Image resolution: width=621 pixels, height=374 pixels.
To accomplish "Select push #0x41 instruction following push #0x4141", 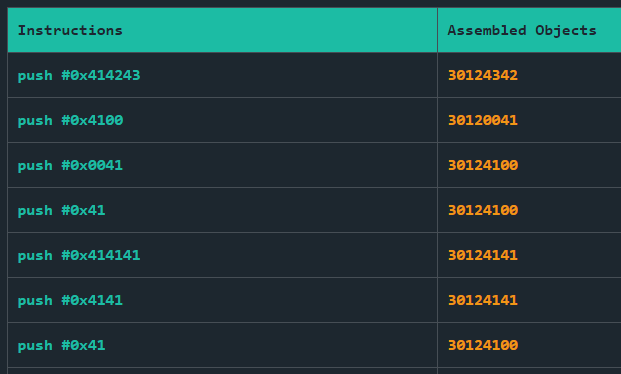I will pos(222,345).
